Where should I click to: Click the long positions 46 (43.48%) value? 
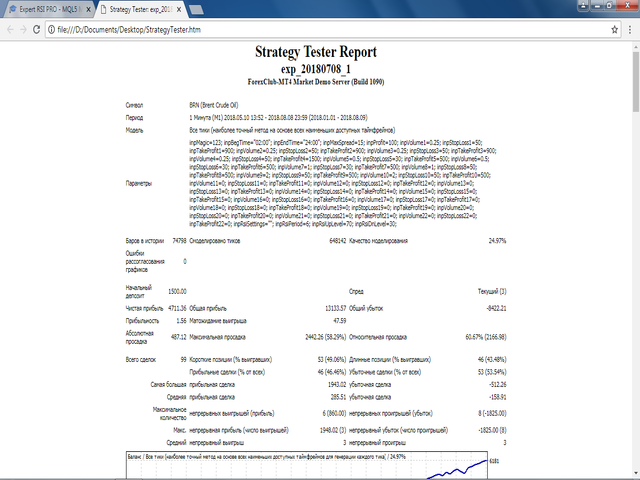click(x=492, y=360)
